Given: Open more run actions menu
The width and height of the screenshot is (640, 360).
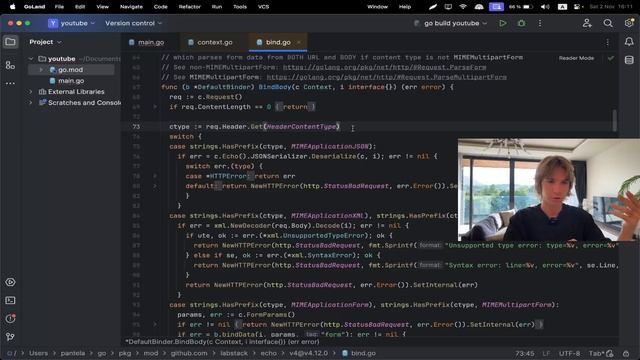Looking at the screenshot, I should (x=540, y=24).
